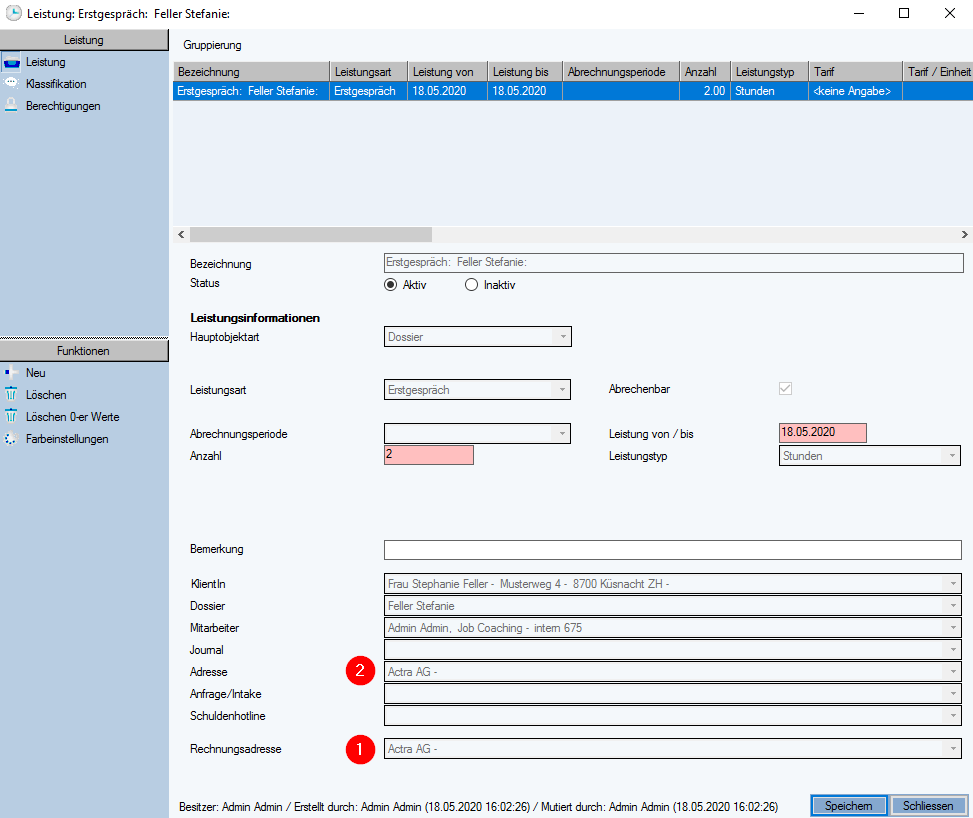This screenshot has height=818, width=973.
Task: Expand the Adresse Actra AG dropdown
Action: point(953,672)
